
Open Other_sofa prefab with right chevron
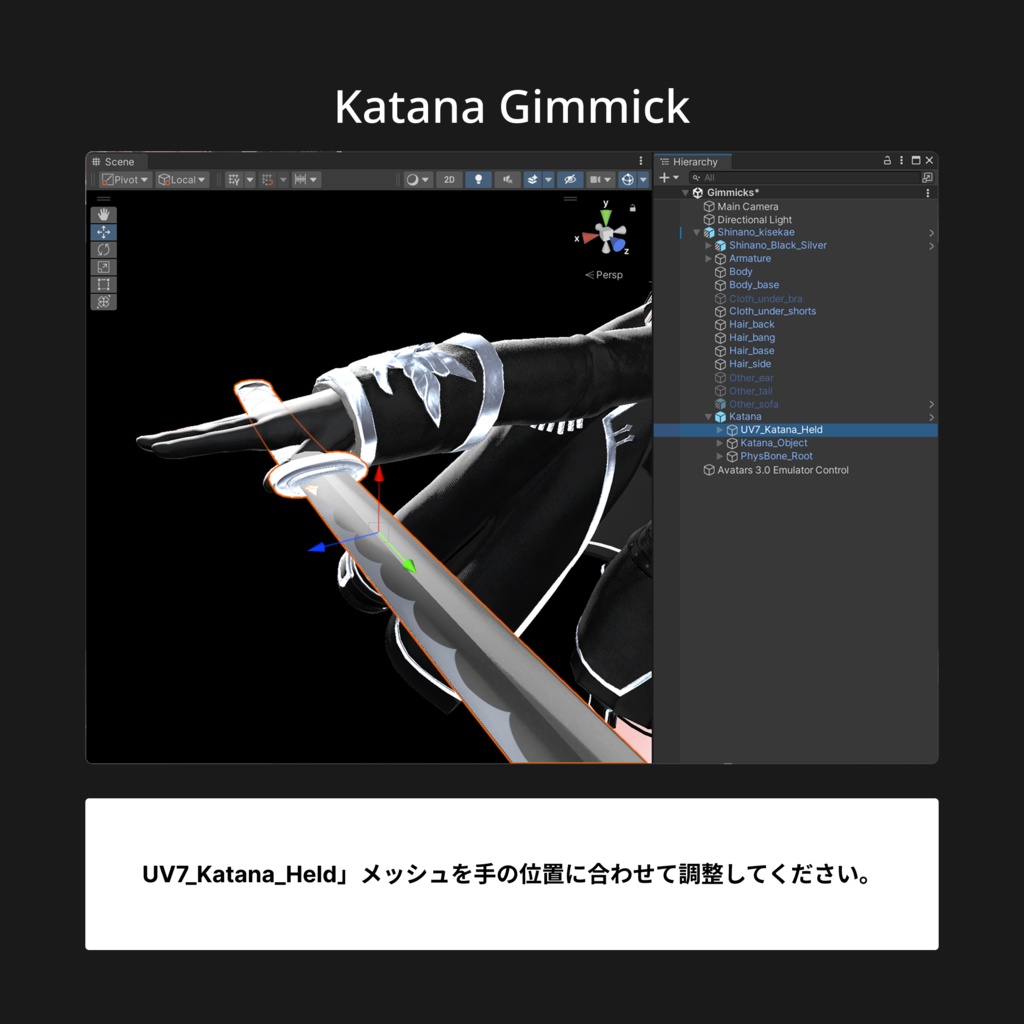pos(931,404)
